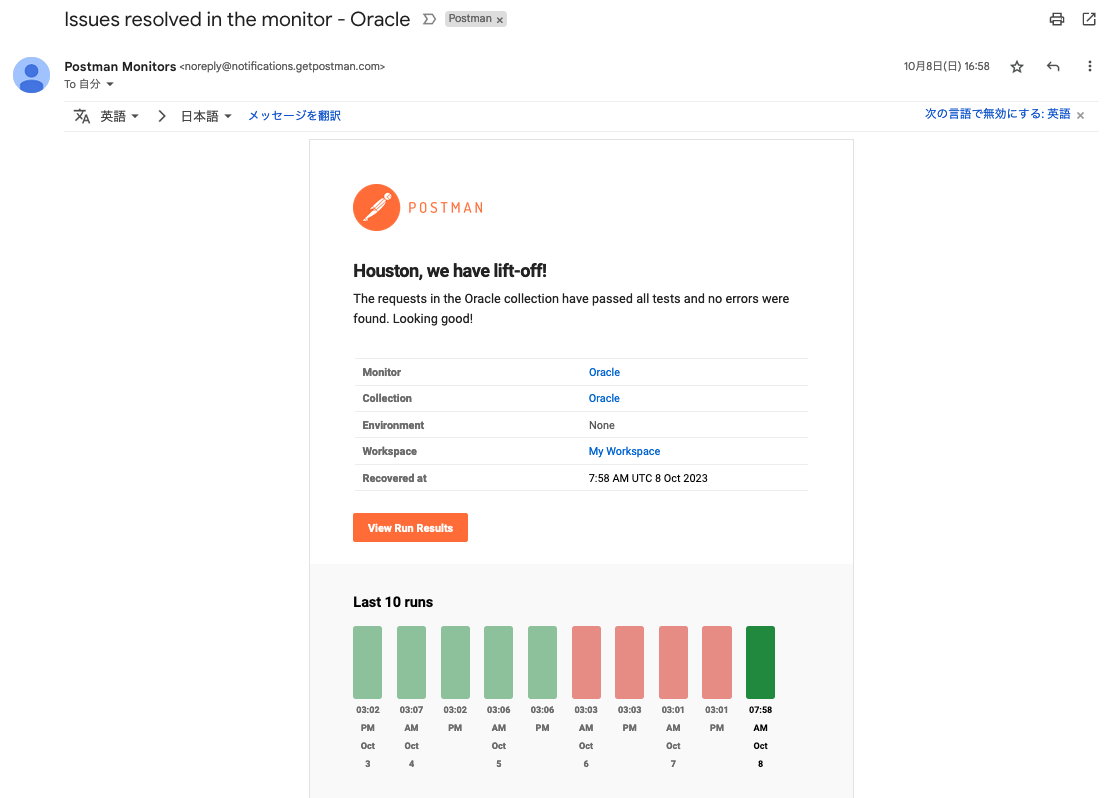Star this Postman Monitors email
The image size is (1111, 798).
pyautogui.click(x=1017, y=67)
